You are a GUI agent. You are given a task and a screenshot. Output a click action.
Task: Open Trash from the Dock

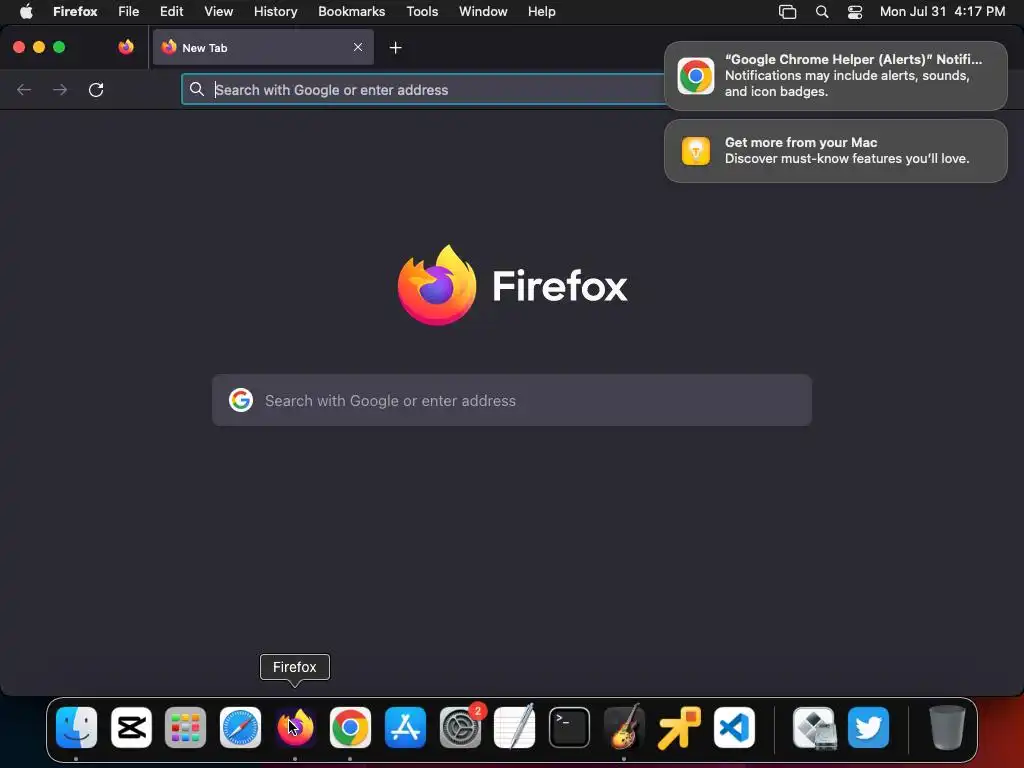947,727
